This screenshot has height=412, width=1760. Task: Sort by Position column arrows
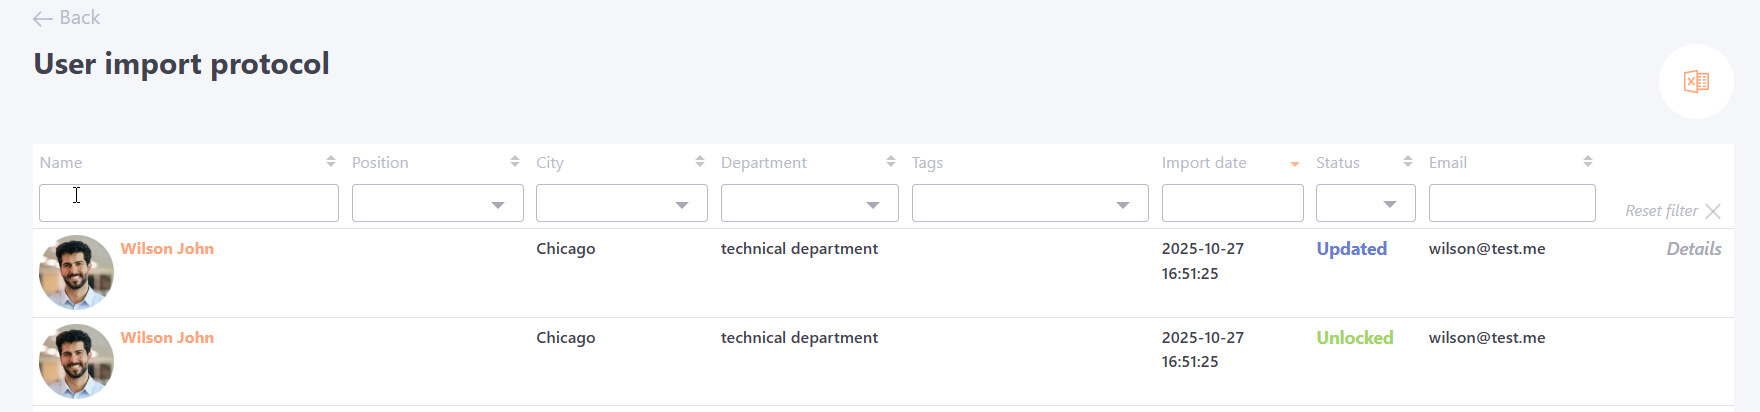(x=515, y=162)
